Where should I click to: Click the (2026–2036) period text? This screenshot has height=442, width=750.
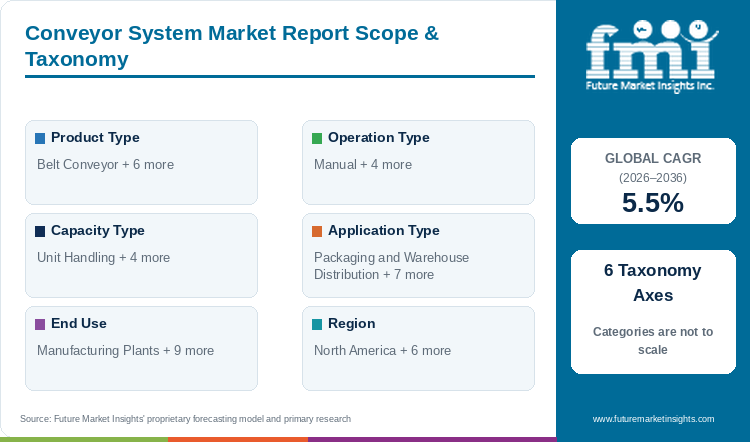click(653, 178)
